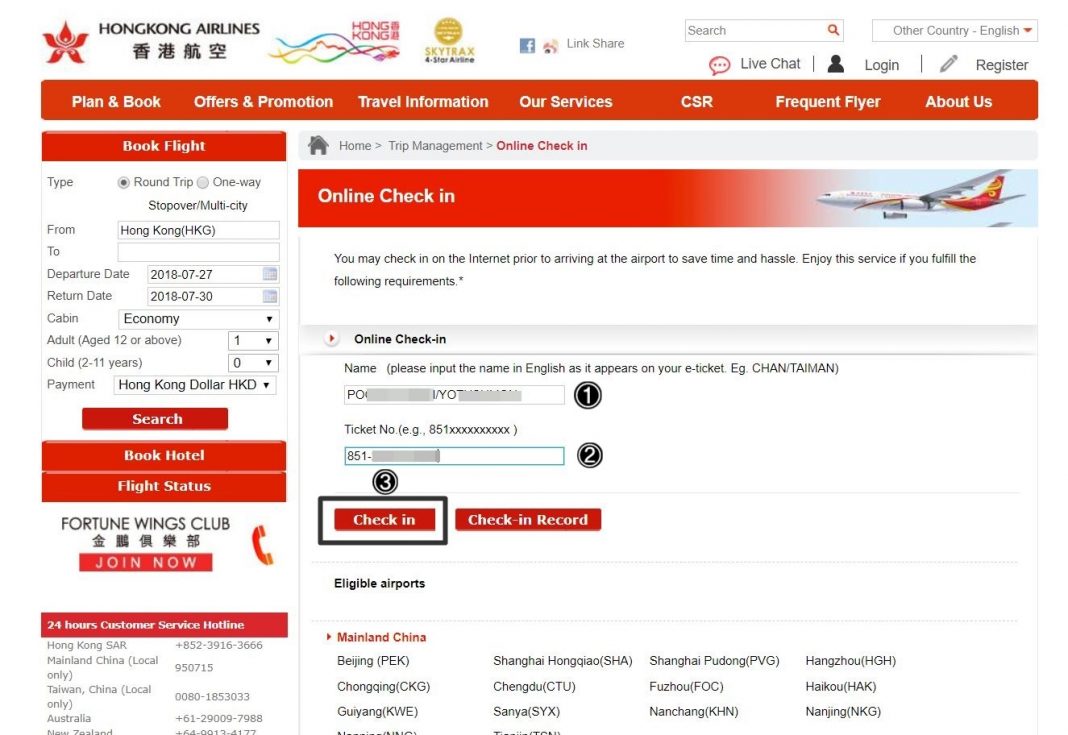Click the Hong Kong Airlines logo
Screen dimensions: 1068x735
coord(151,41)
